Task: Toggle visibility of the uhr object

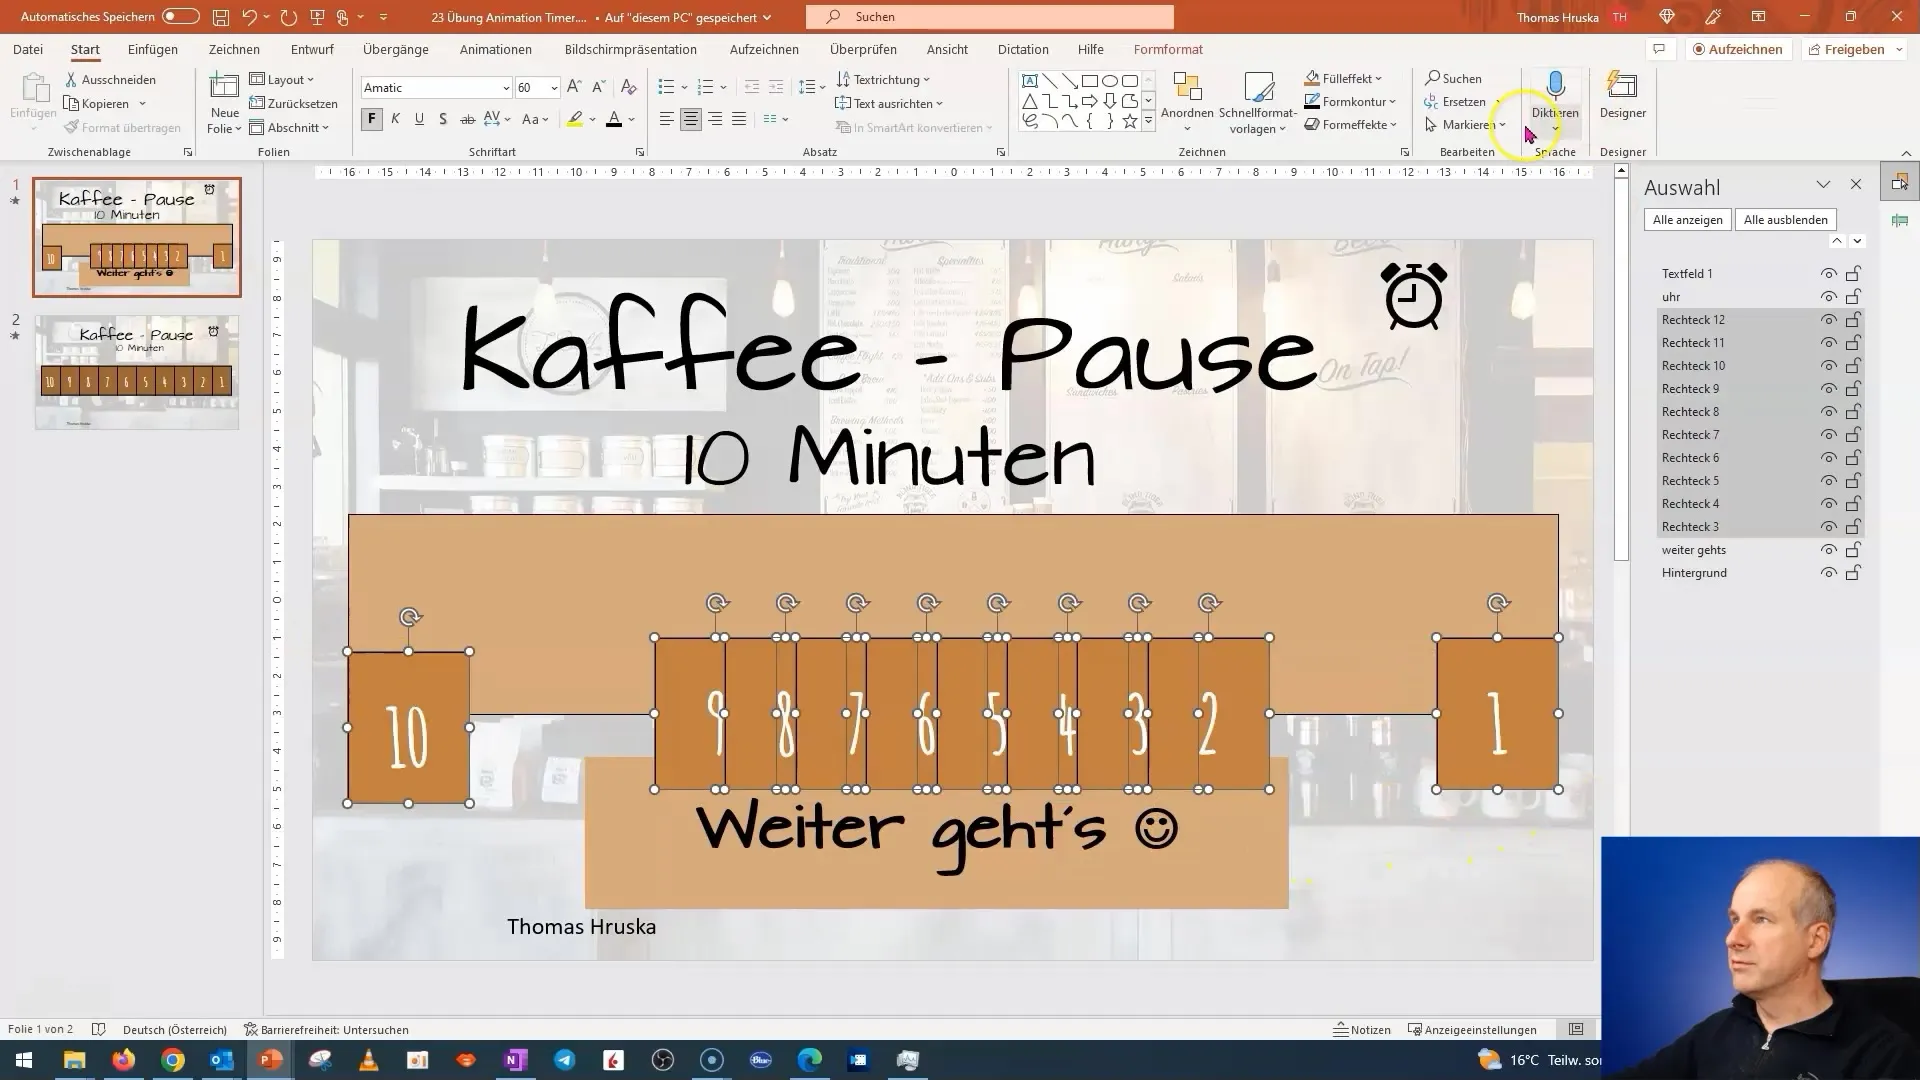Action: (1828, 297)
